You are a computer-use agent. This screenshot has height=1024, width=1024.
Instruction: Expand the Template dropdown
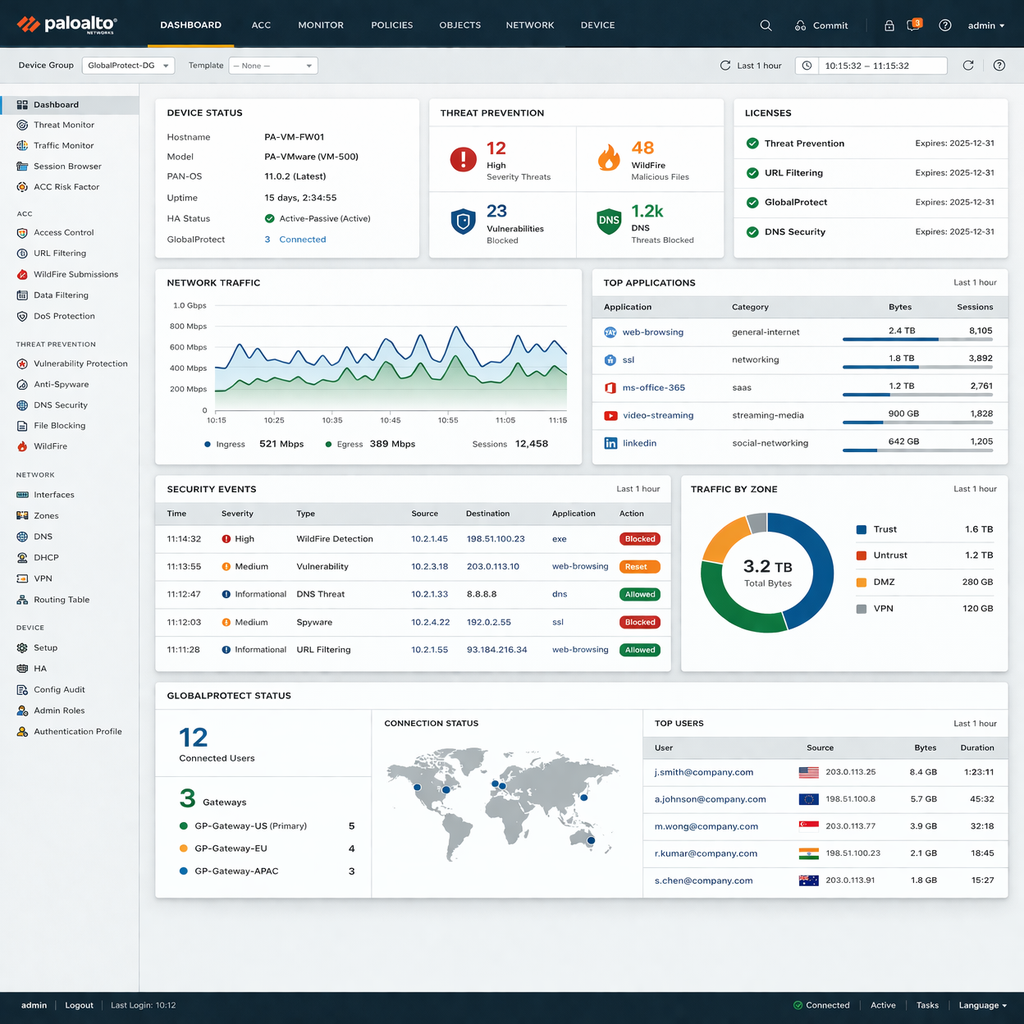(272, 66)
